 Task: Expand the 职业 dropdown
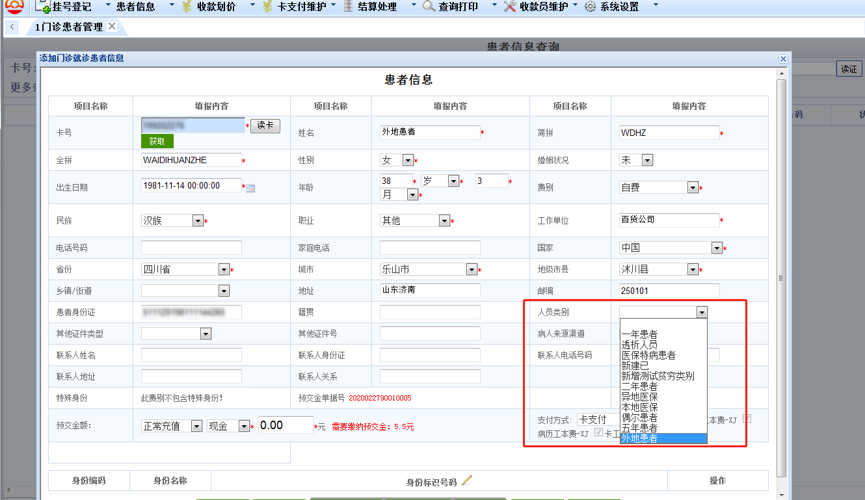coord(444,221)
